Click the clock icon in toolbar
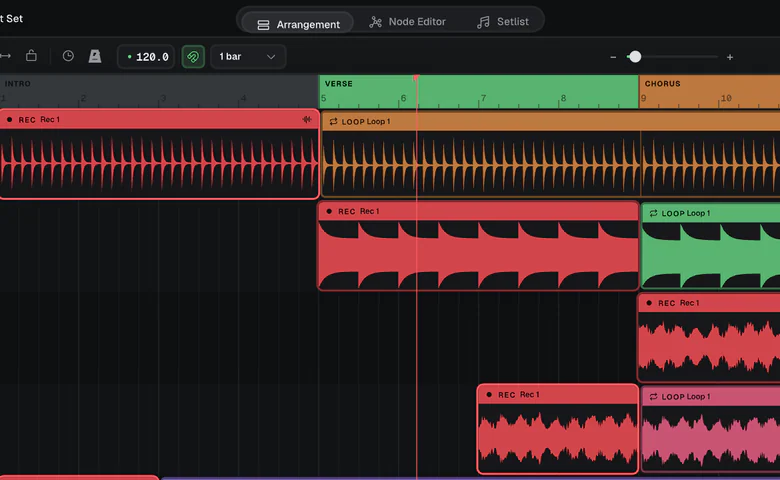Screen dimensions: 780x480 tap(68, 56)
